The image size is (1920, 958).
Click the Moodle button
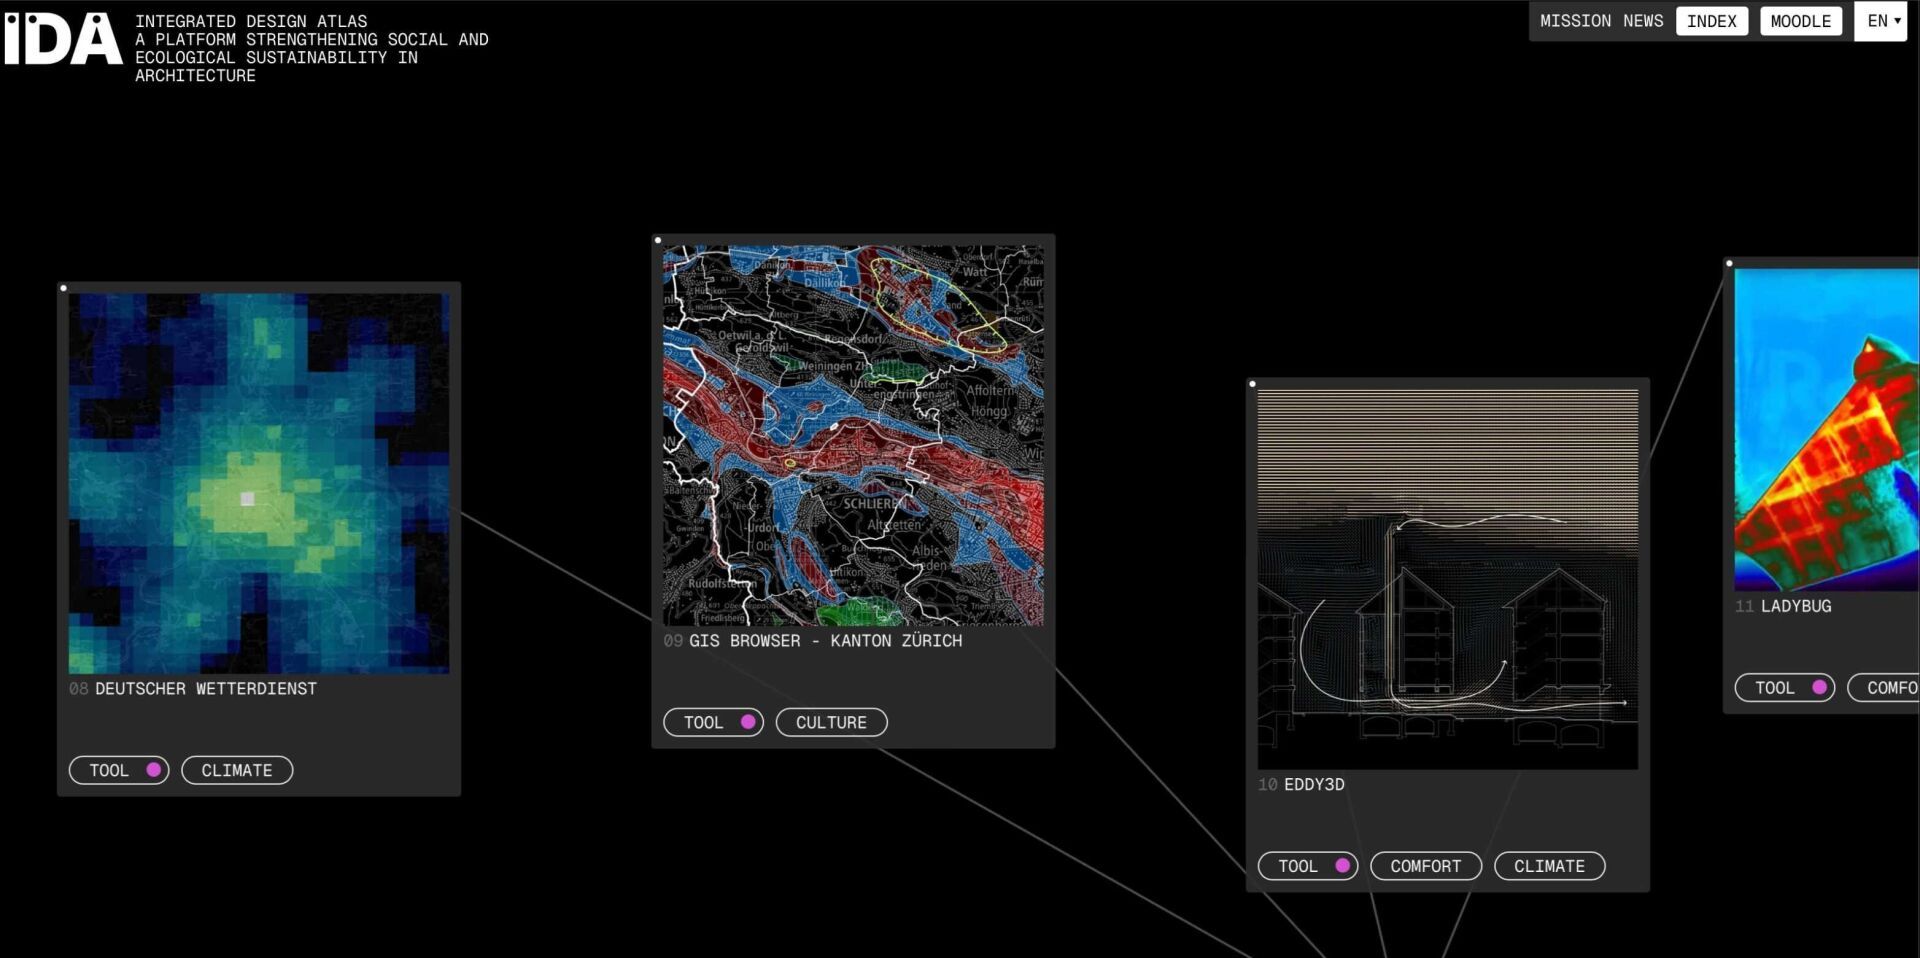(1800, 21)
